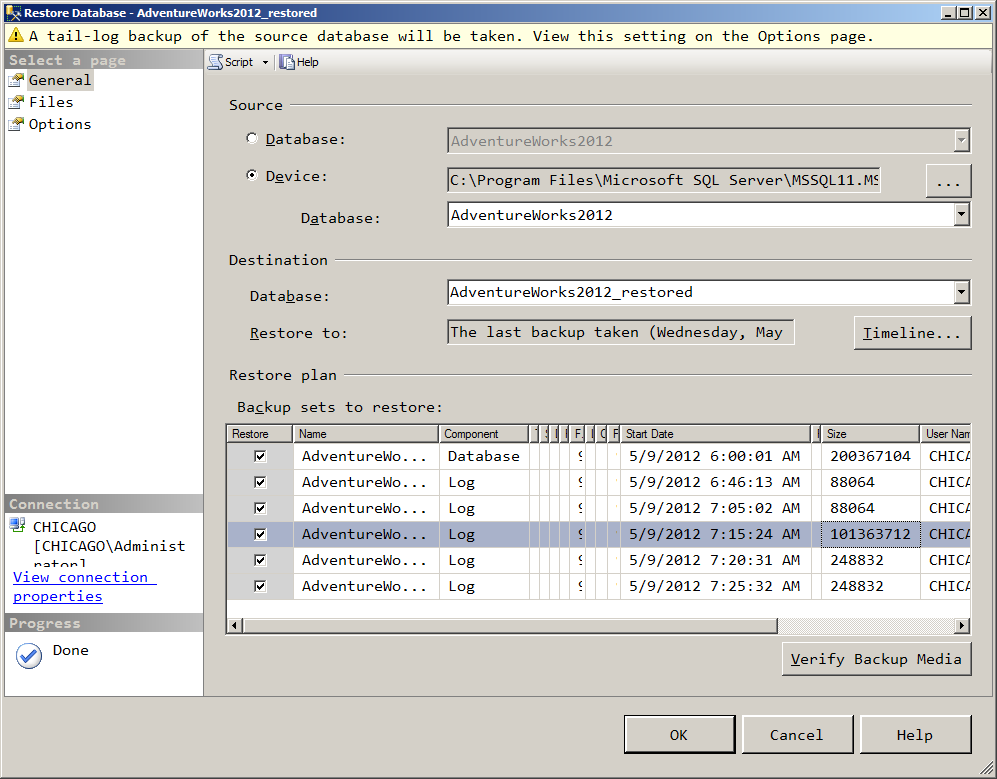The height and width of the screenshot is (779, 997).
Task: Click the CHICAGO server connection icon
Action: click(x=18, y=525)
